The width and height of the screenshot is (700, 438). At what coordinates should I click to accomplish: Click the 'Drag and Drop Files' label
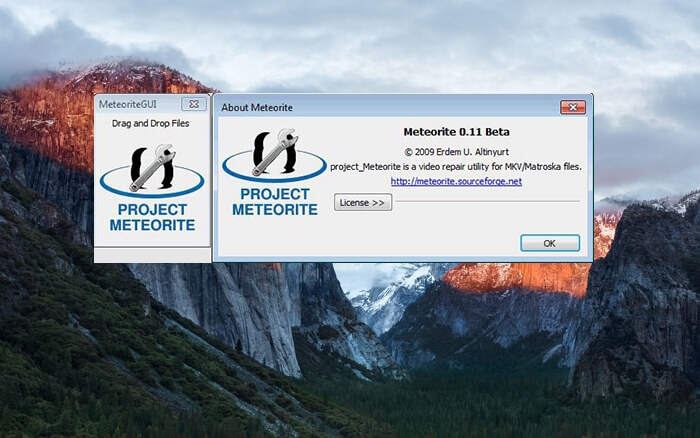pos(150,123)
